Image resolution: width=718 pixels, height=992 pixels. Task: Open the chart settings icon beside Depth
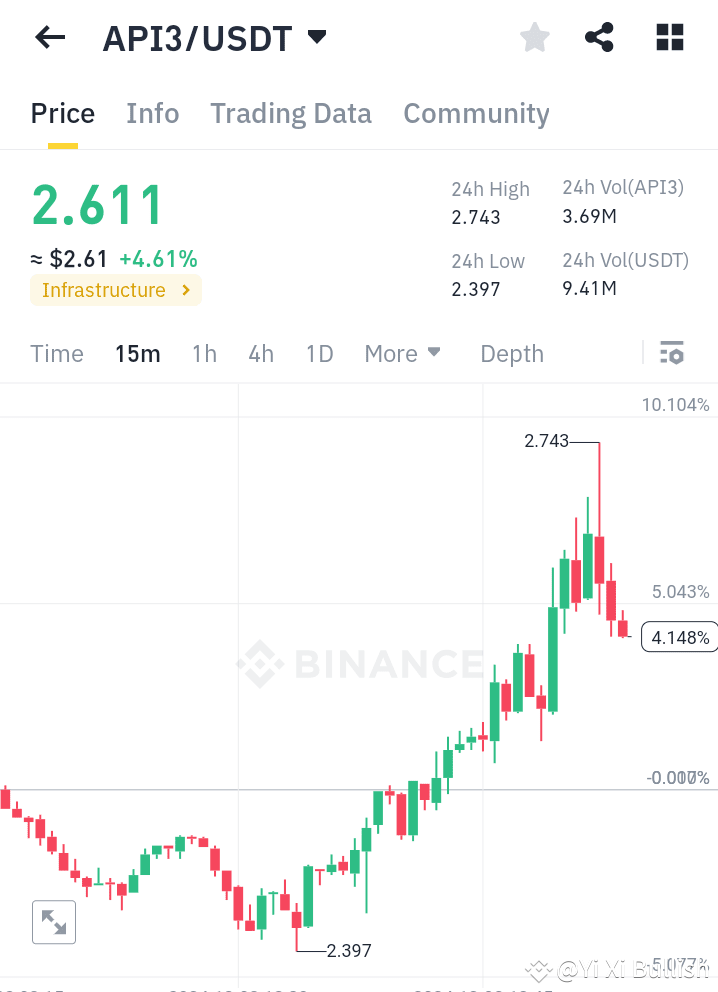tap(671, 353)
